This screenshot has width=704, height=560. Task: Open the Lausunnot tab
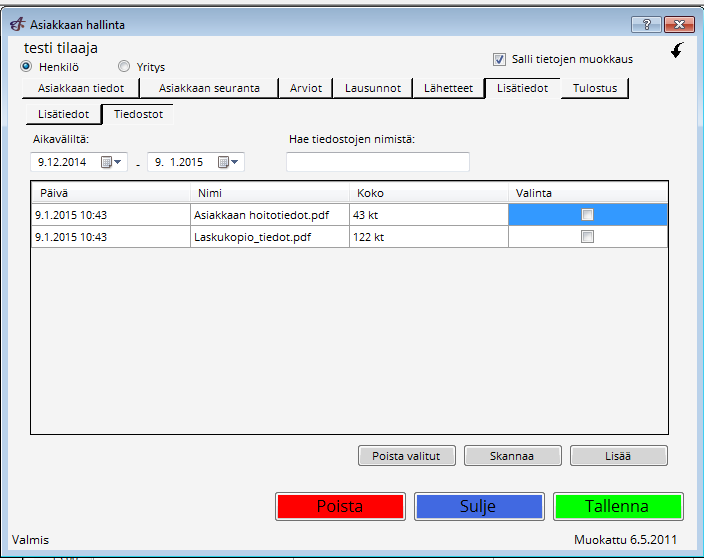tap(372, 88)
